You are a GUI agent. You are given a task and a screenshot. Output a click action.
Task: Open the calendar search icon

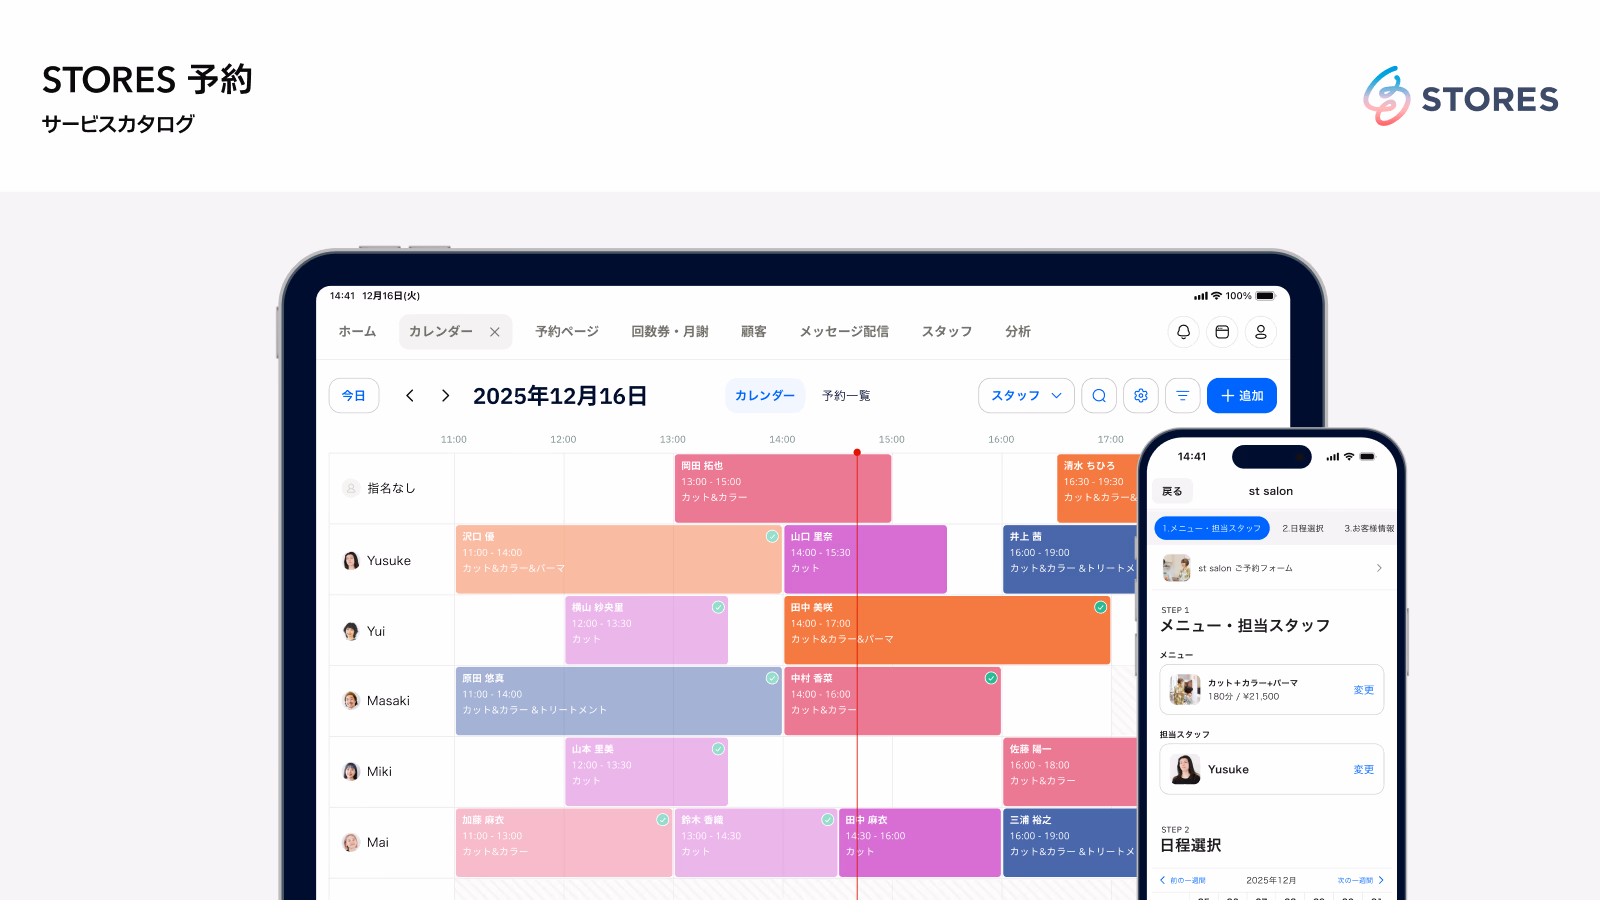coord(1098,395)
